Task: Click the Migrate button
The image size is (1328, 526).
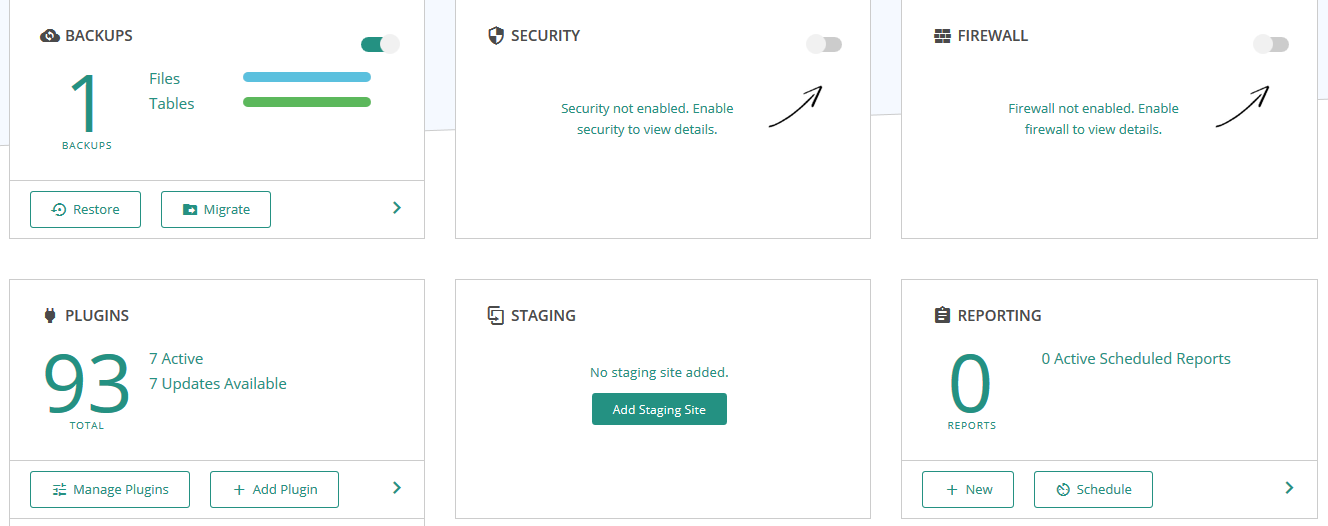Action: pyautogui.click(x=216, y=209)
